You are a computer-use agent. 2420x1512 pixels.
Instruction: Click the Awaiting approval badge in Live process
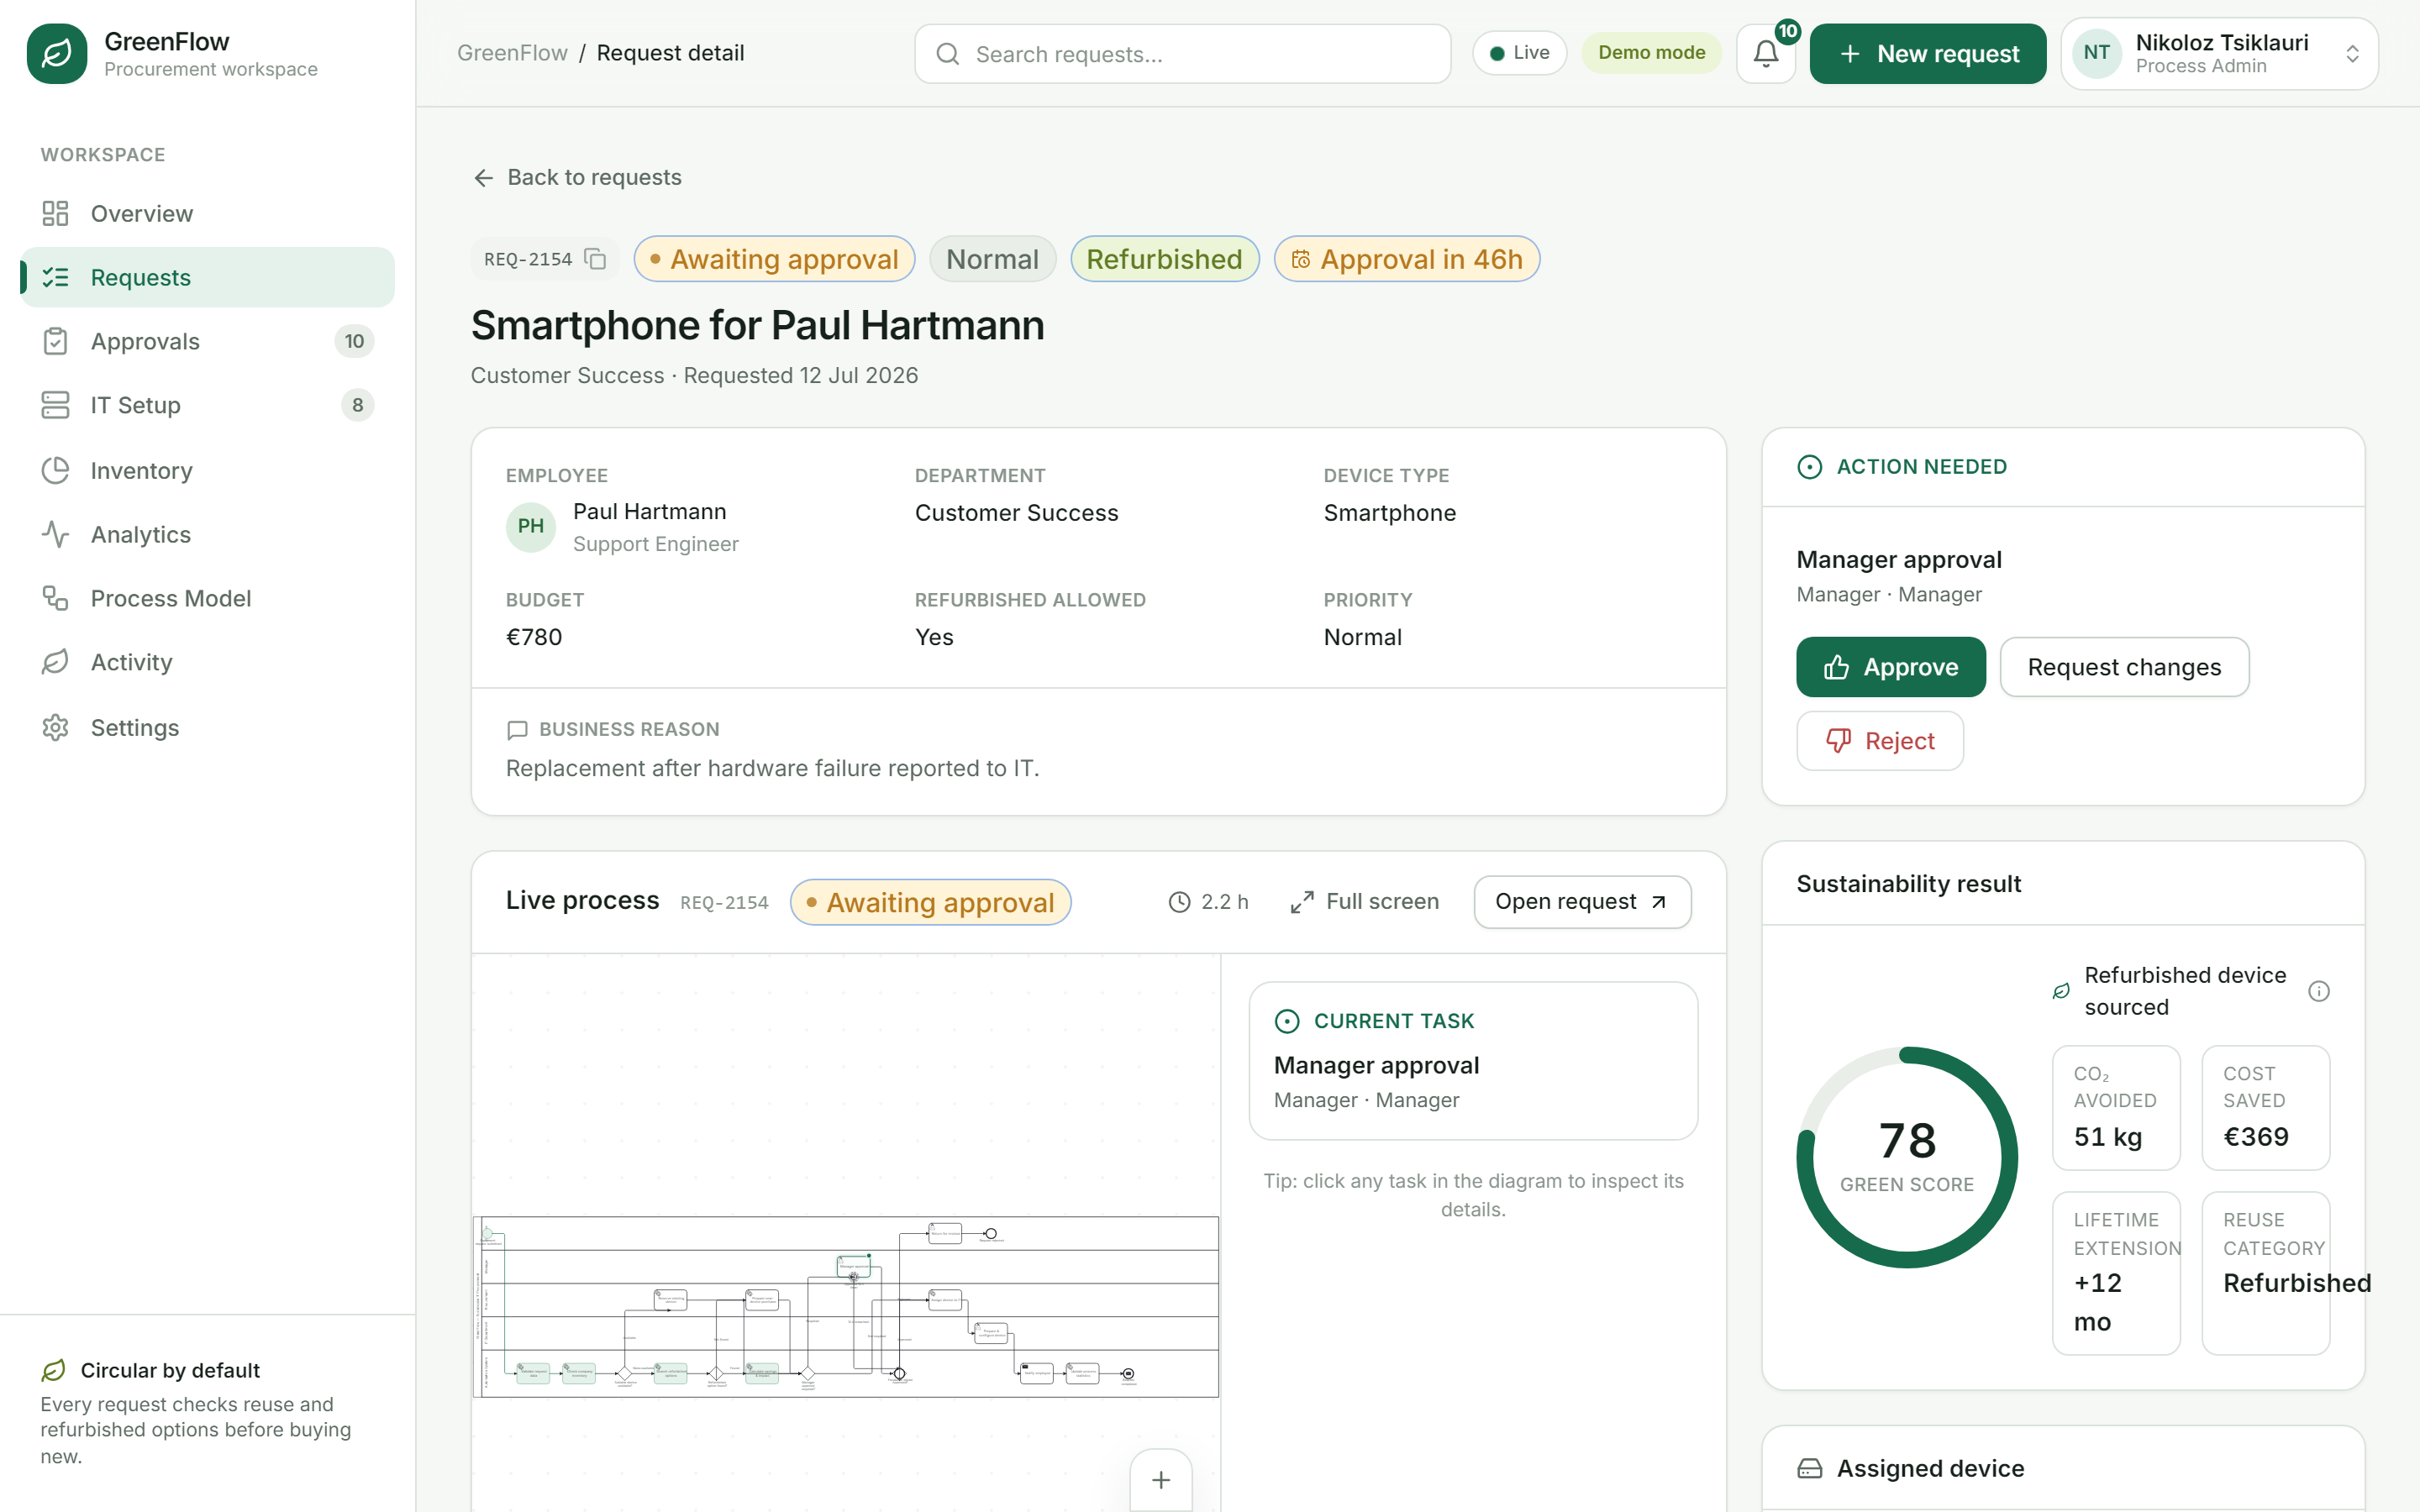[x=930, y=902]
